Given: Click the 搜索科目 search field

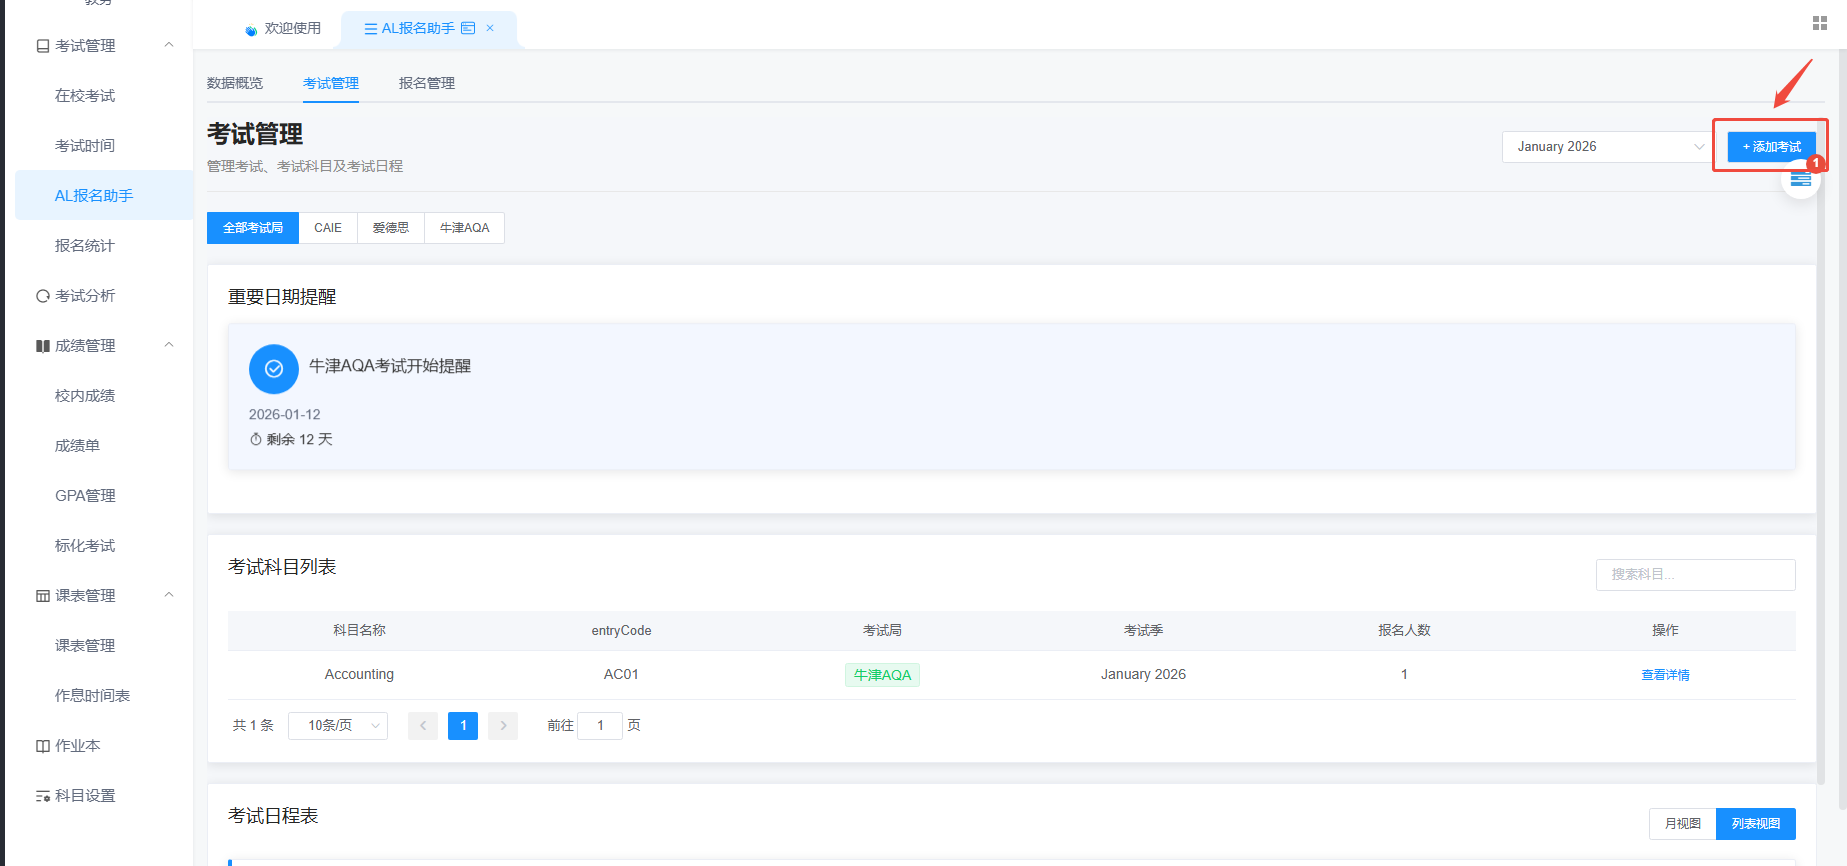Looking at the screenshot, I should pyautogui.click(x=1695, y=575).
